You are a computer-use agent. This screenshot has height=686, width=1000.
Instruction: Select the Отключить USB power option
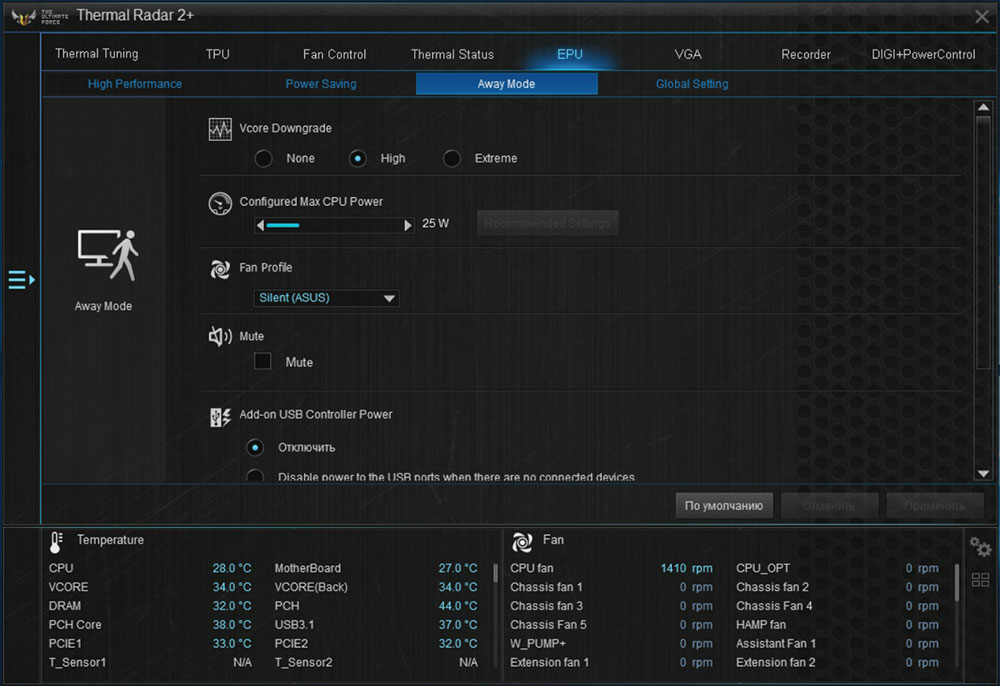coord(255,448)
